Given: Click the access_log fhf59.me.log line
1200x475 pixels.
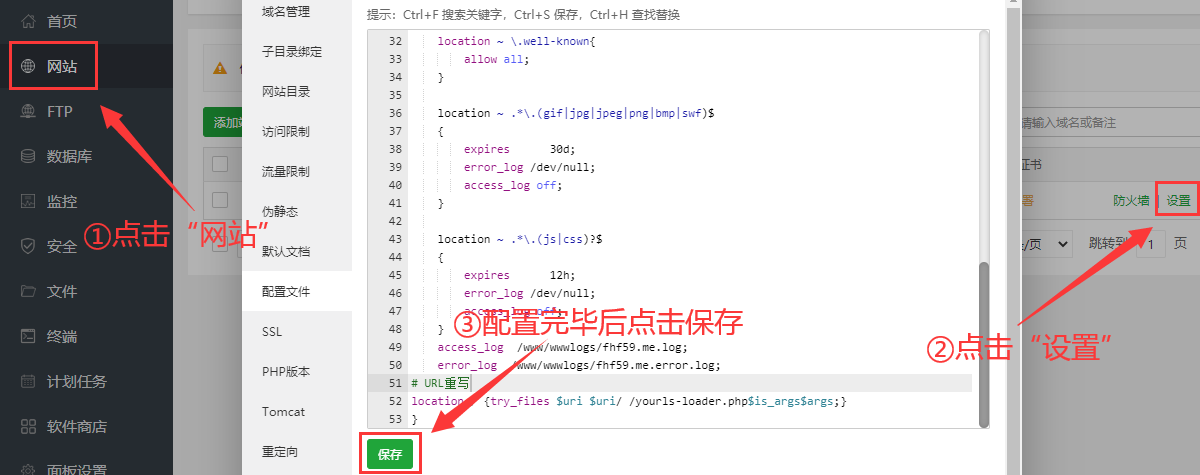Looking at the screenshot, I should coord(563,347).
